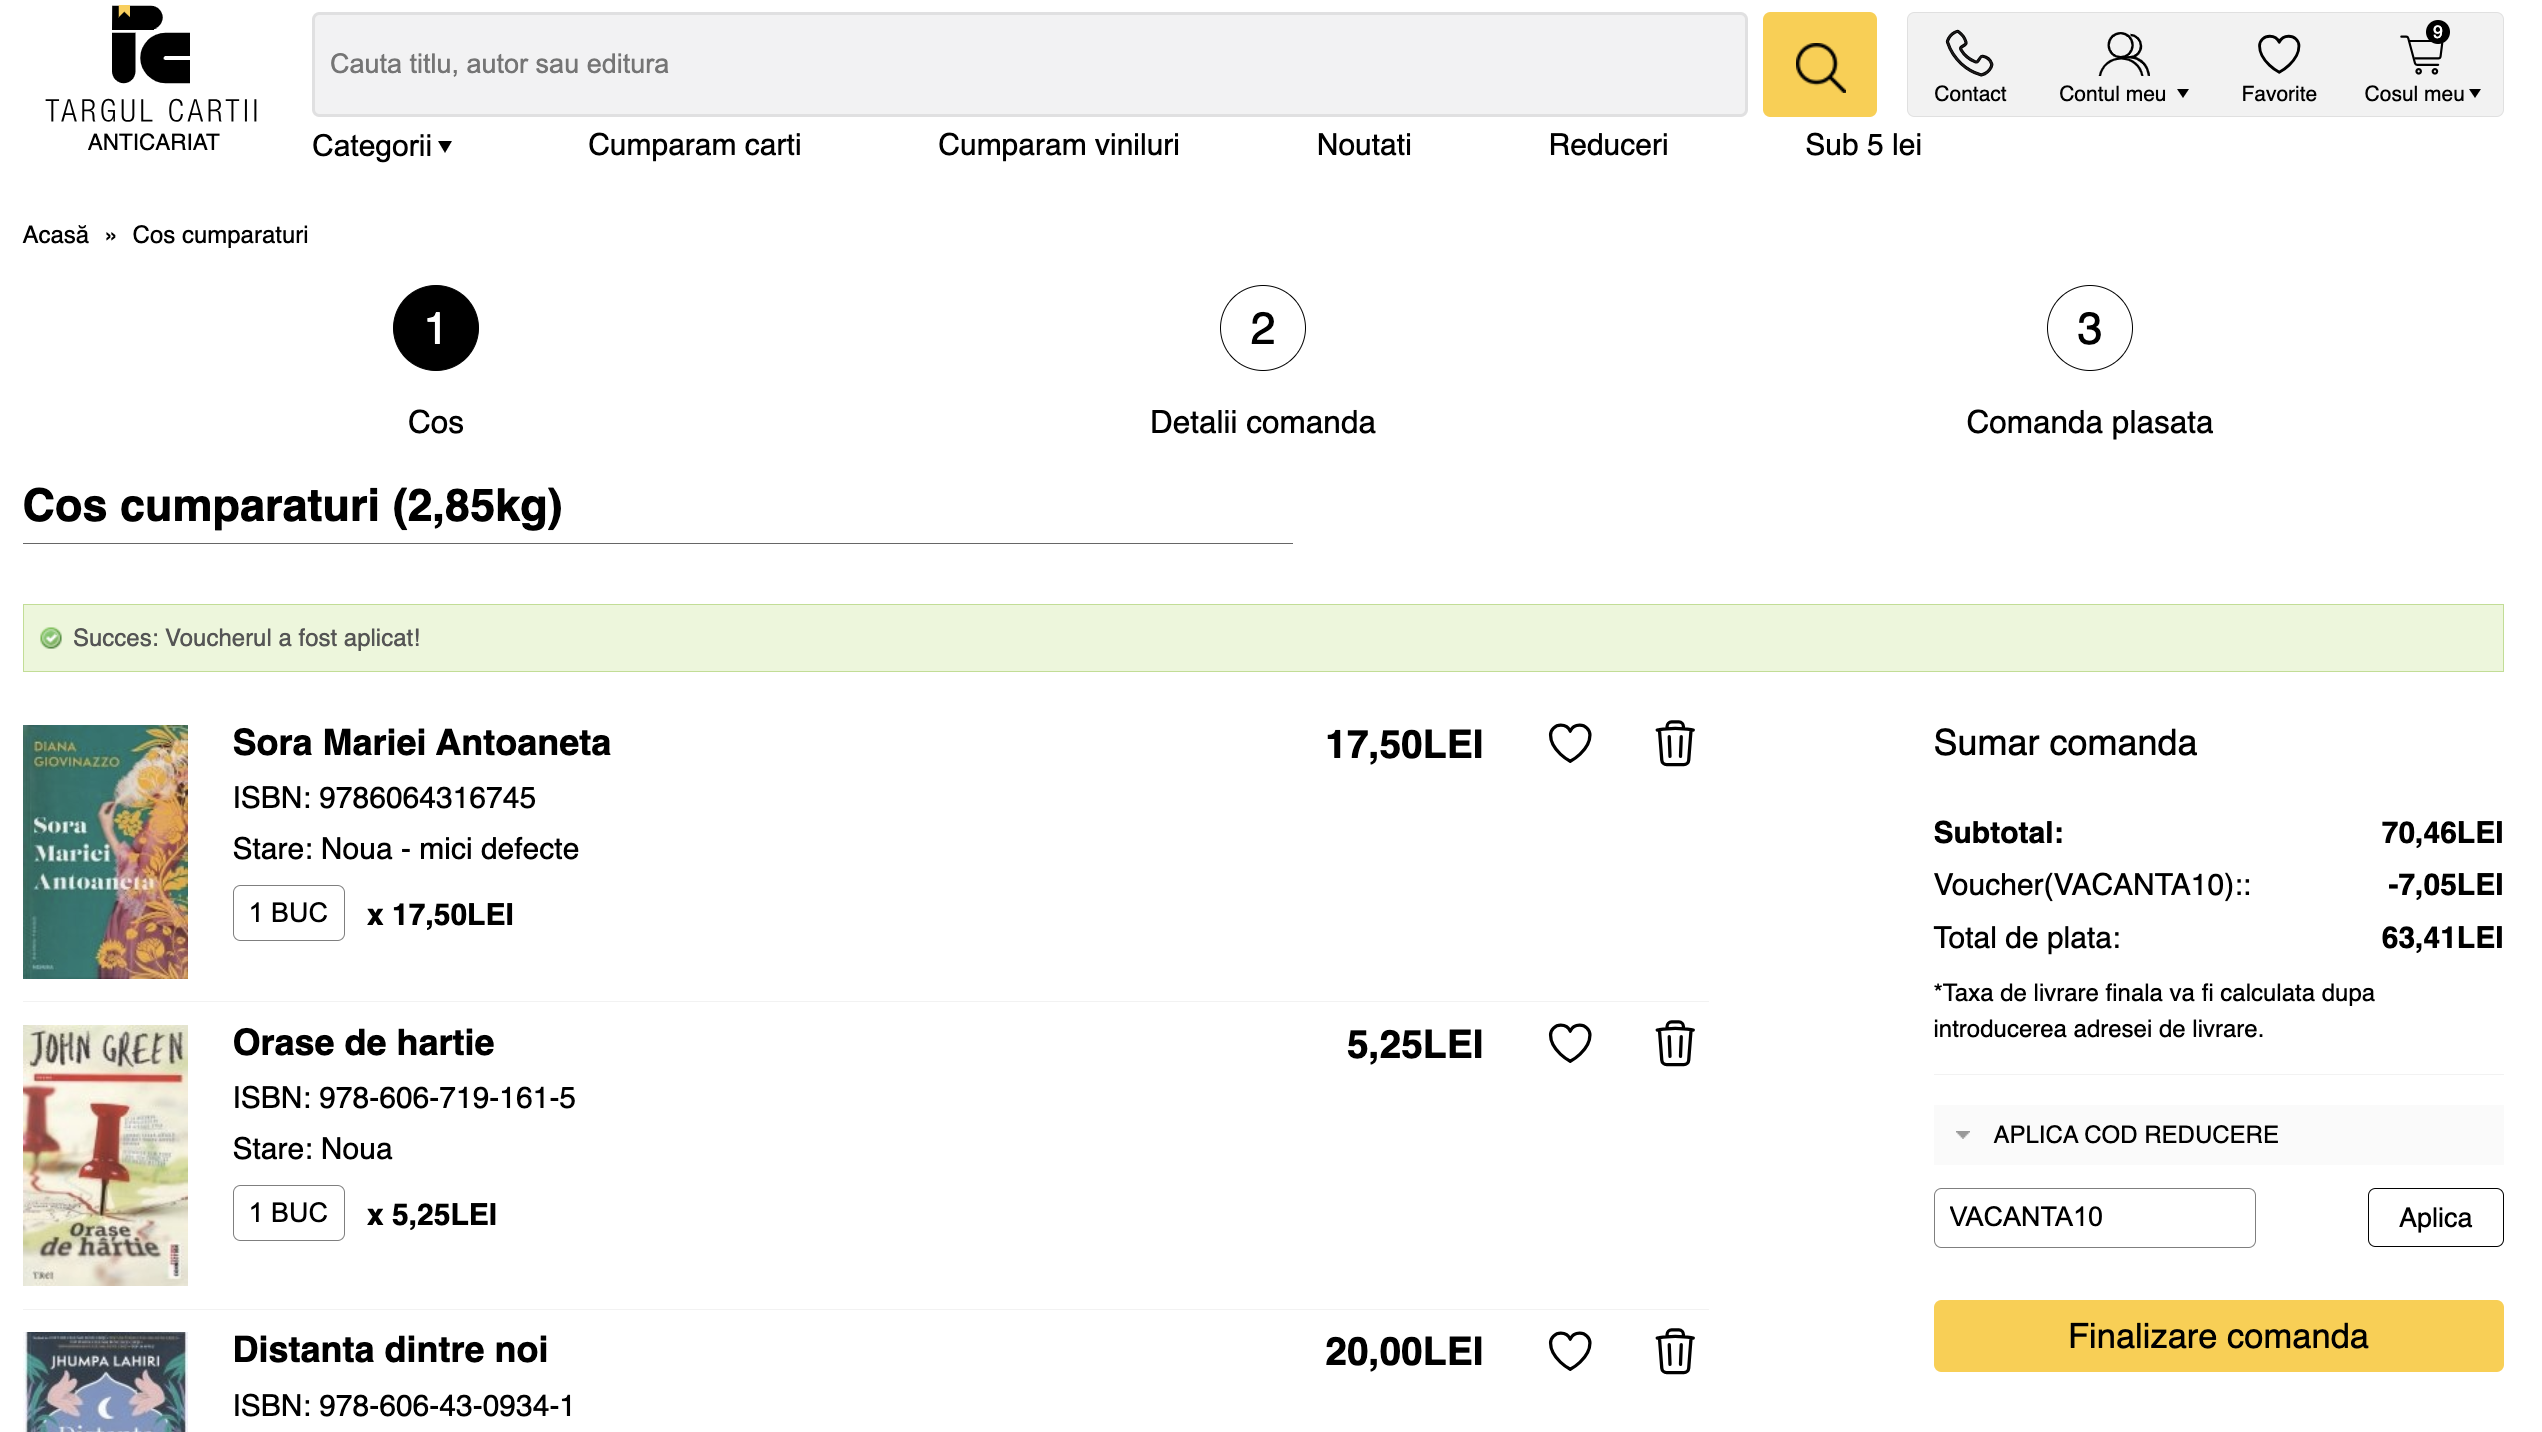This screenshot has width=2542, height=1432.
Task: Add Orase de hartie to favorites
Action: tap(1569, 1043)
